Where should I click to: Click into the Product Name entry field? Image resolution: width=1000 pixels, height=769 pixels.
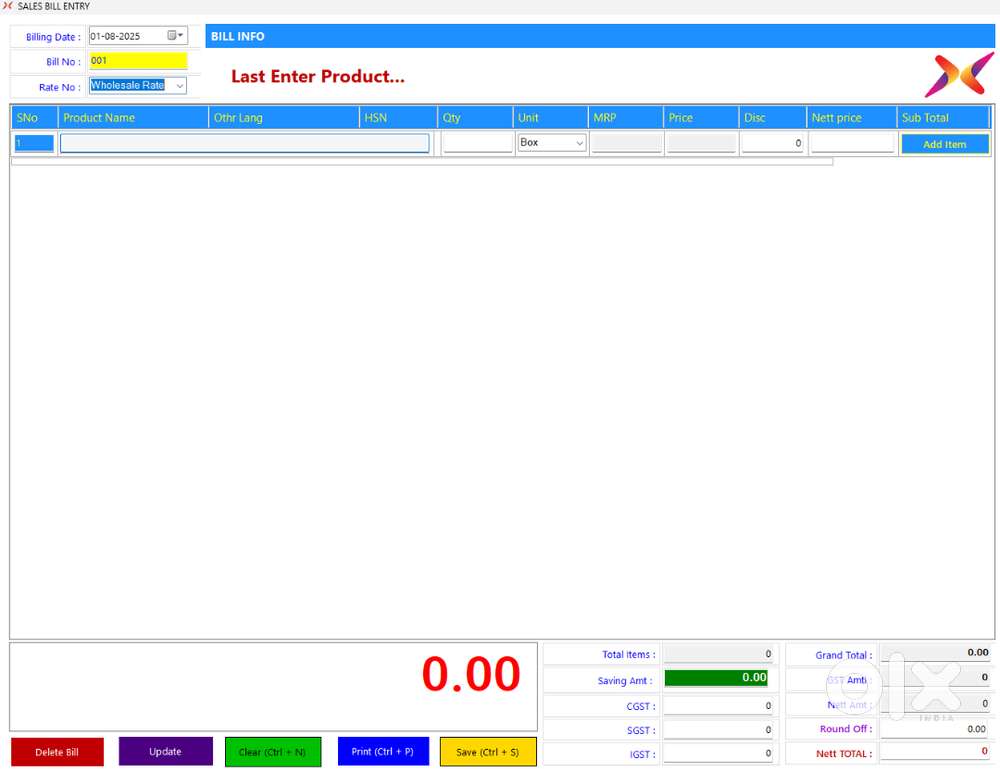click(245, 143)
